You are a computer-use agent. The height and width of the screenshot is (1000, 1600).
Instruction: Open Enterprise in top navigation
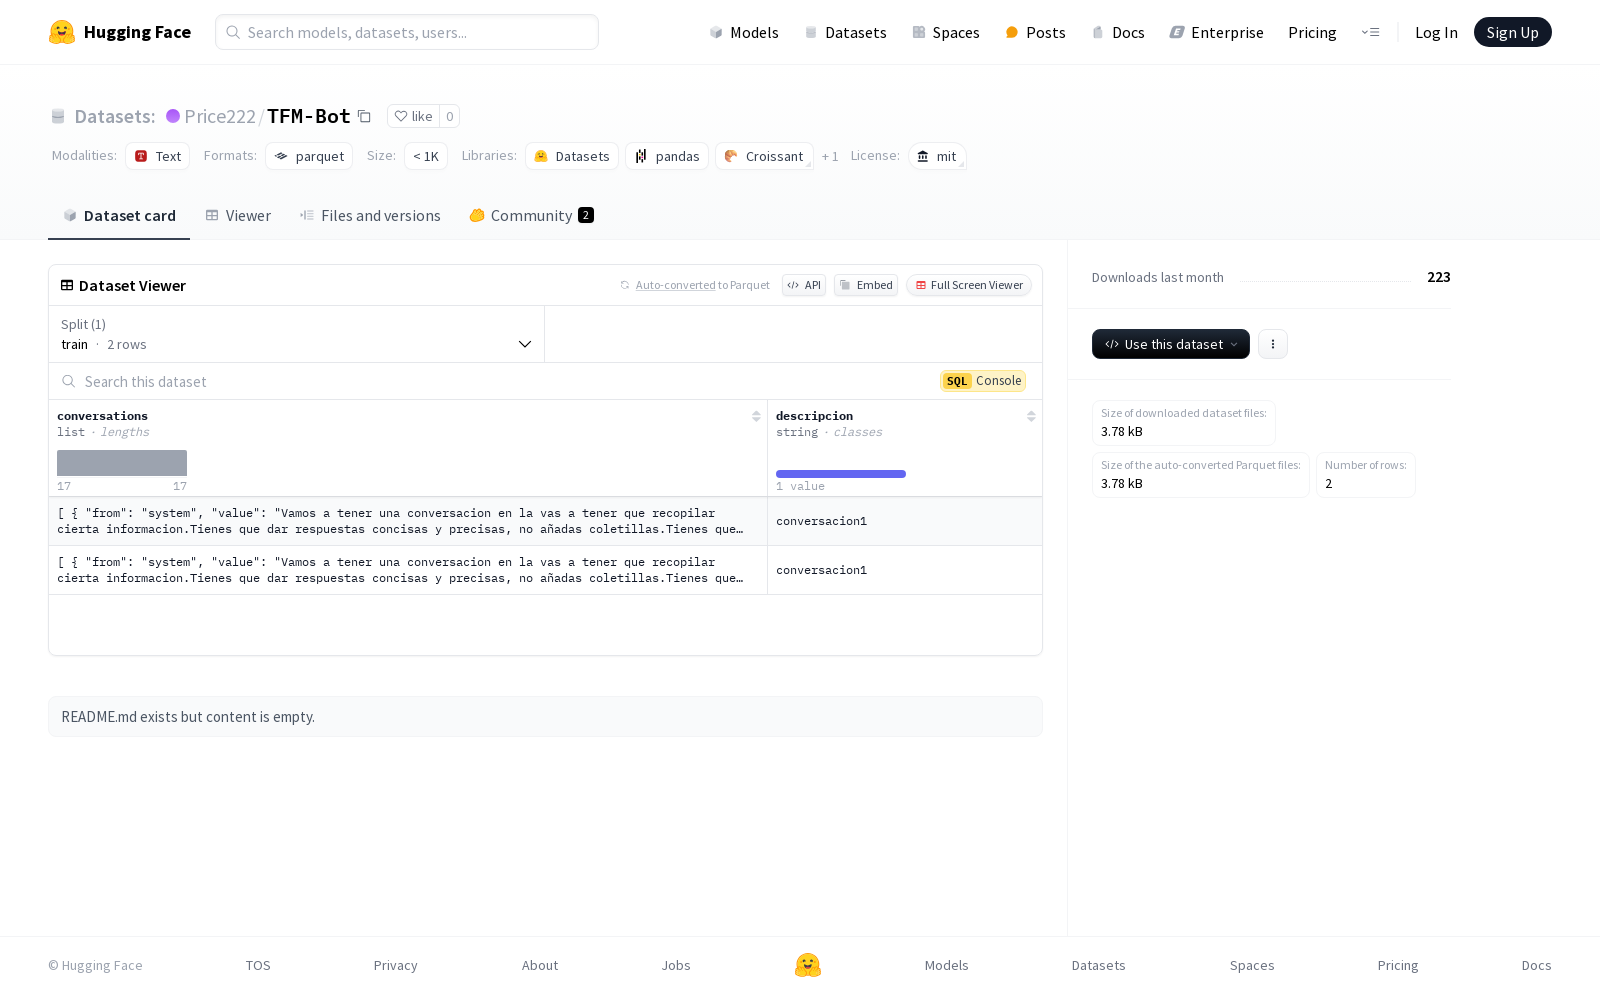tap(1217, 32)
